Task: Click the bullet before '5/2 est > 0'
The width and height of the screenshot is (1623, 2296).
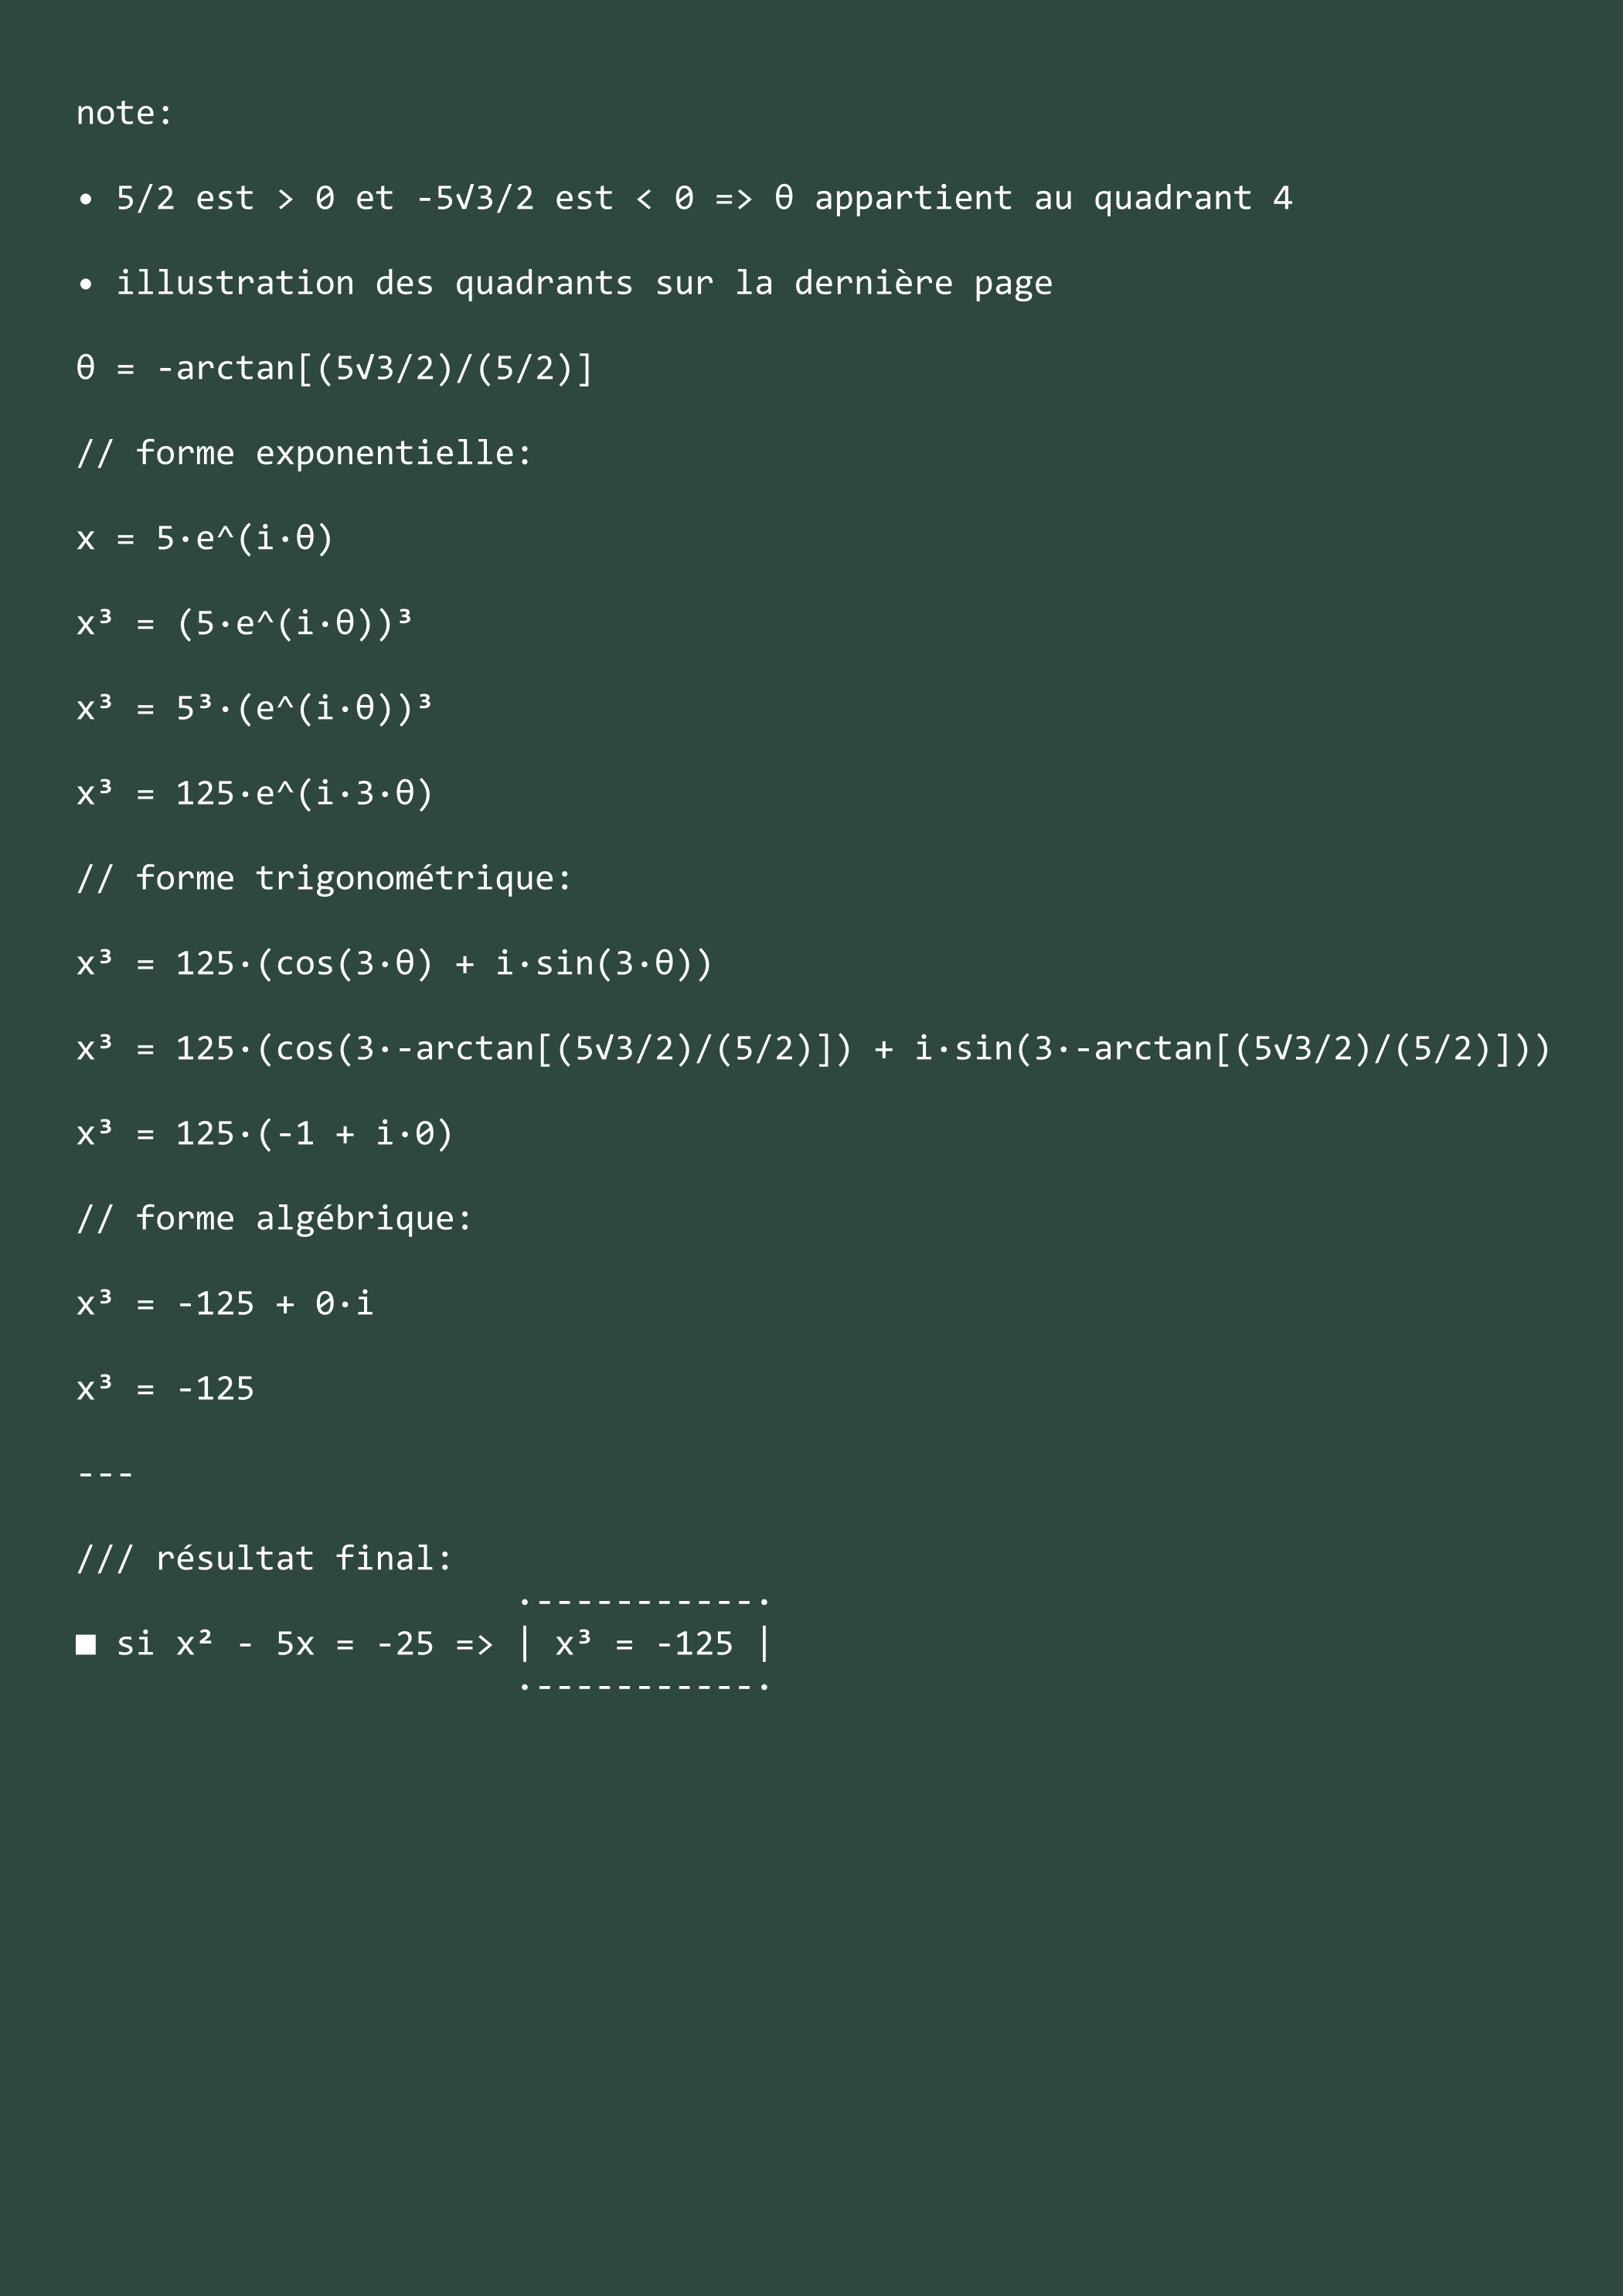Action: pos(86,200)
